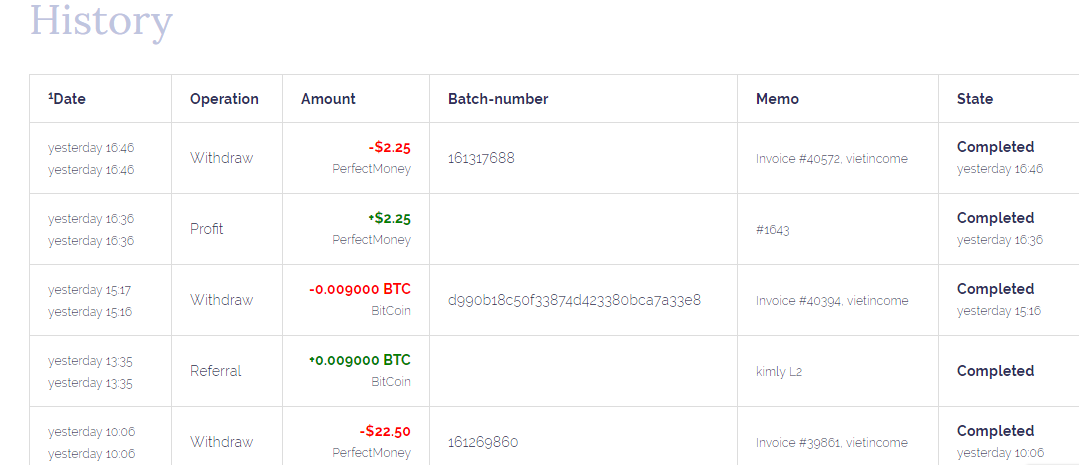Click the memo #1643 on the Profit row
This screenshot has width=1079, height=465.
(772, 230)
